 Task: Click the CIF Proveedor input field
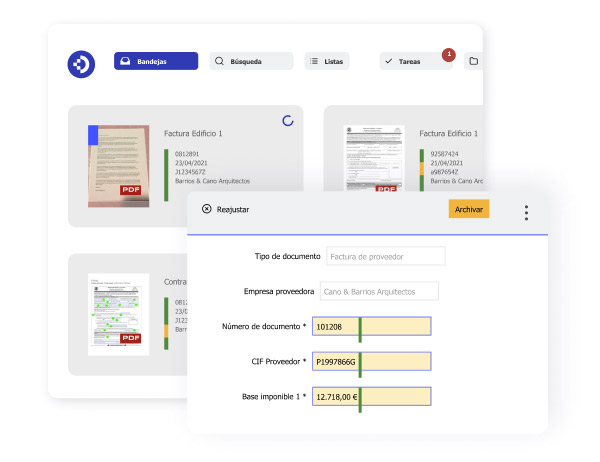tap(371, 361)
